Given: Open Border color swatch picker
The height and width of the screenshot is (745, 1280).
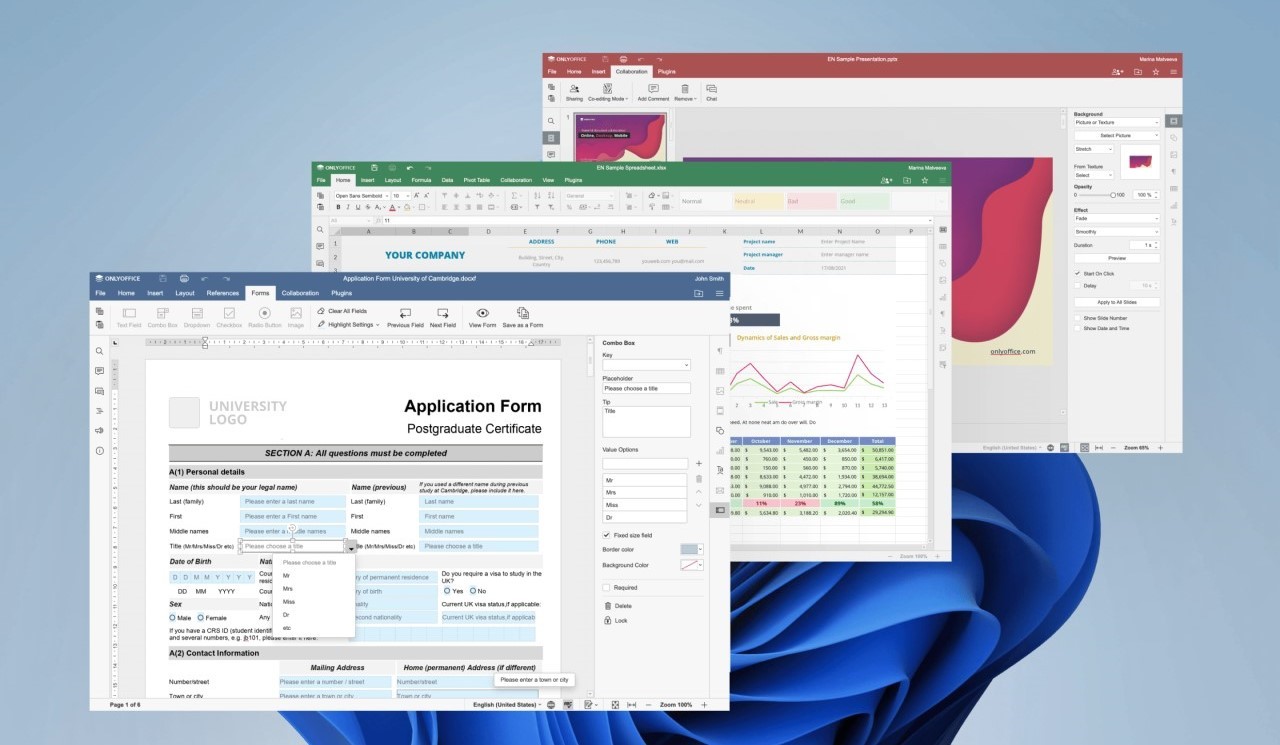Looking at the screenshot, I should coord(692,549).
